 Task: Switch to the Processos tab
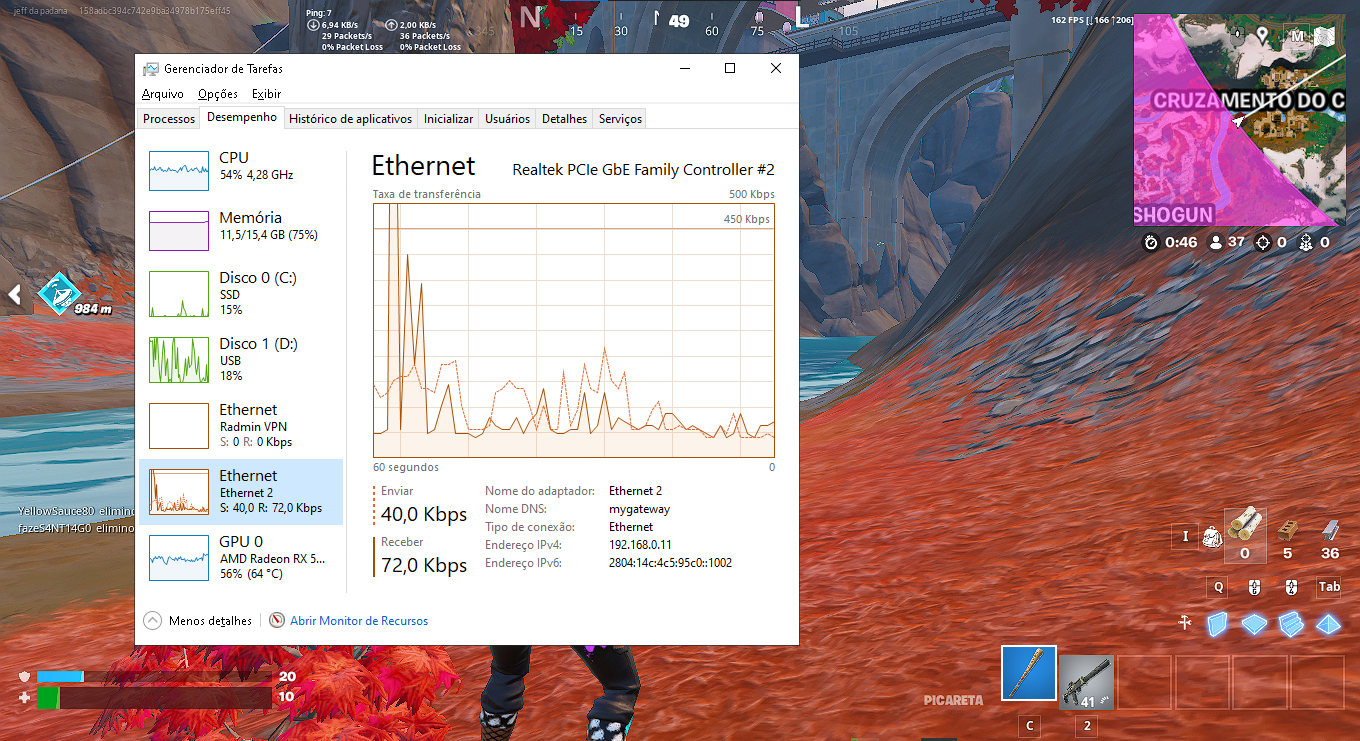169,118
